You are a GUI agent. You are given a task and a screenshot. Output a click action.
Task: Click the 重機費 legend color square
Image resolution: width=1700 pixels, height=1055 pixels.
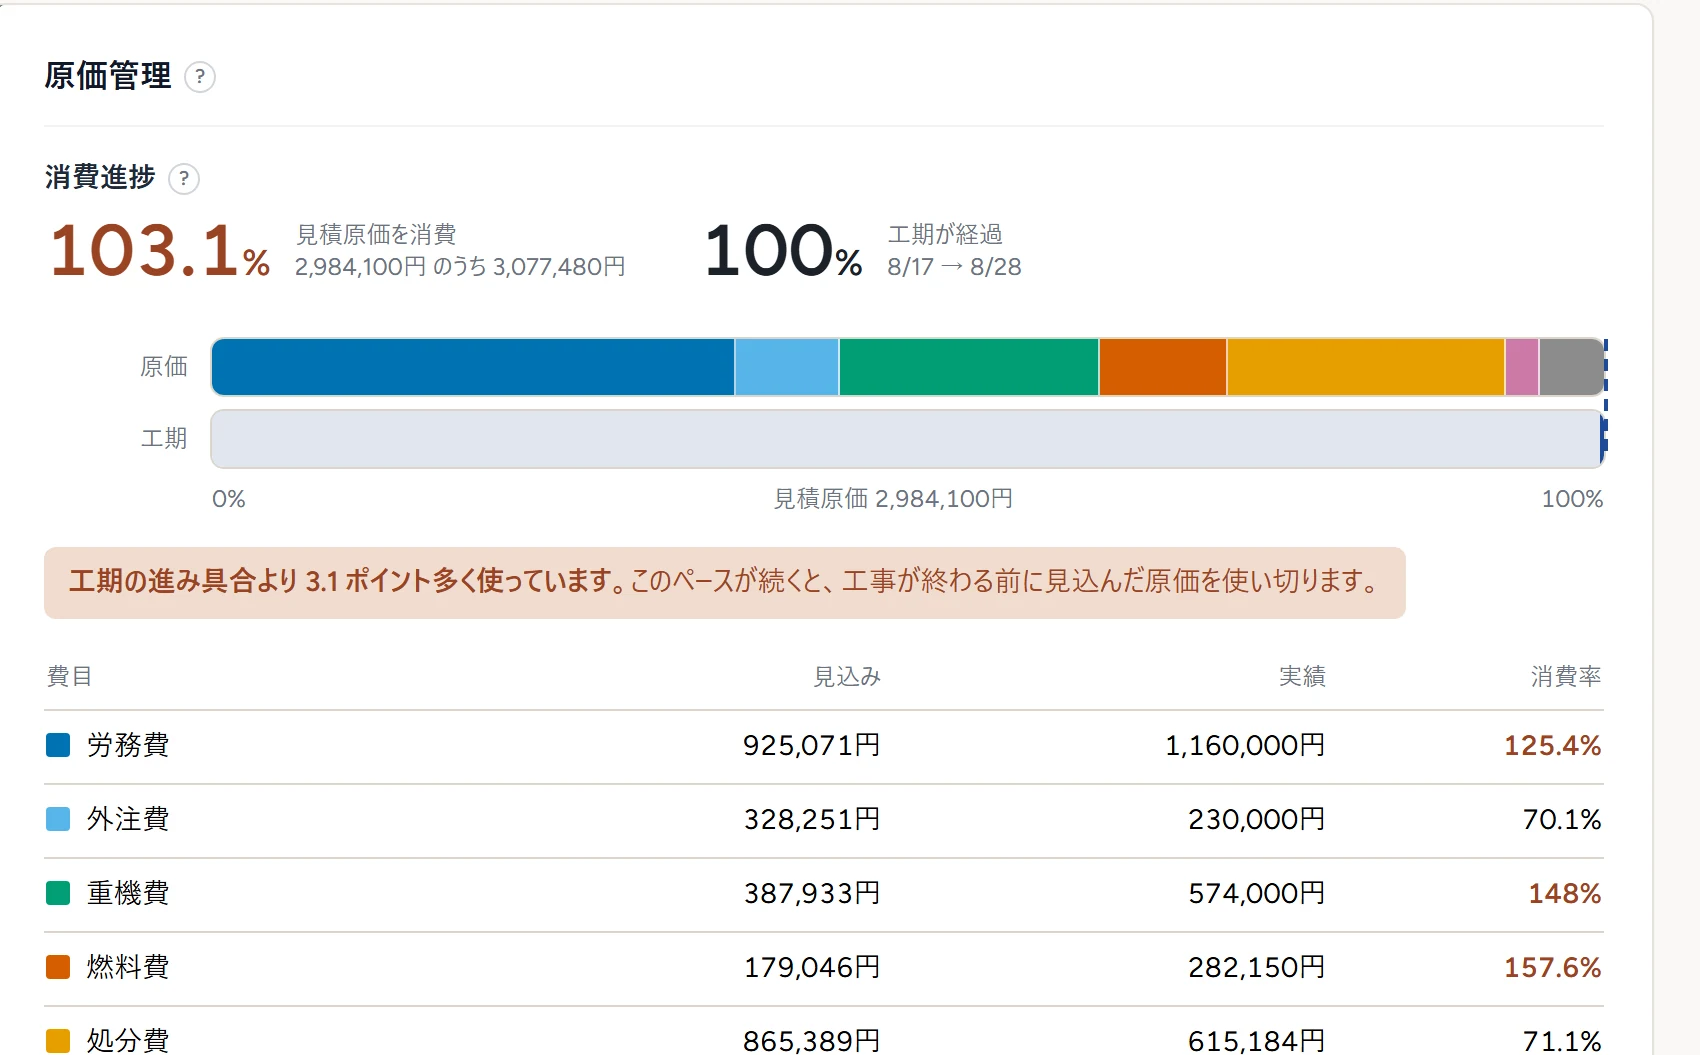[x=58, y=893]
